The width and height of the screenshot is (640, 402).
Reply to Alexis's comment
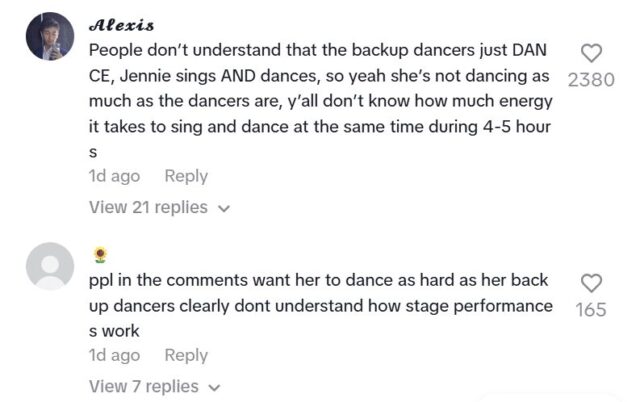pyautogui.click(x=186, y=176)
